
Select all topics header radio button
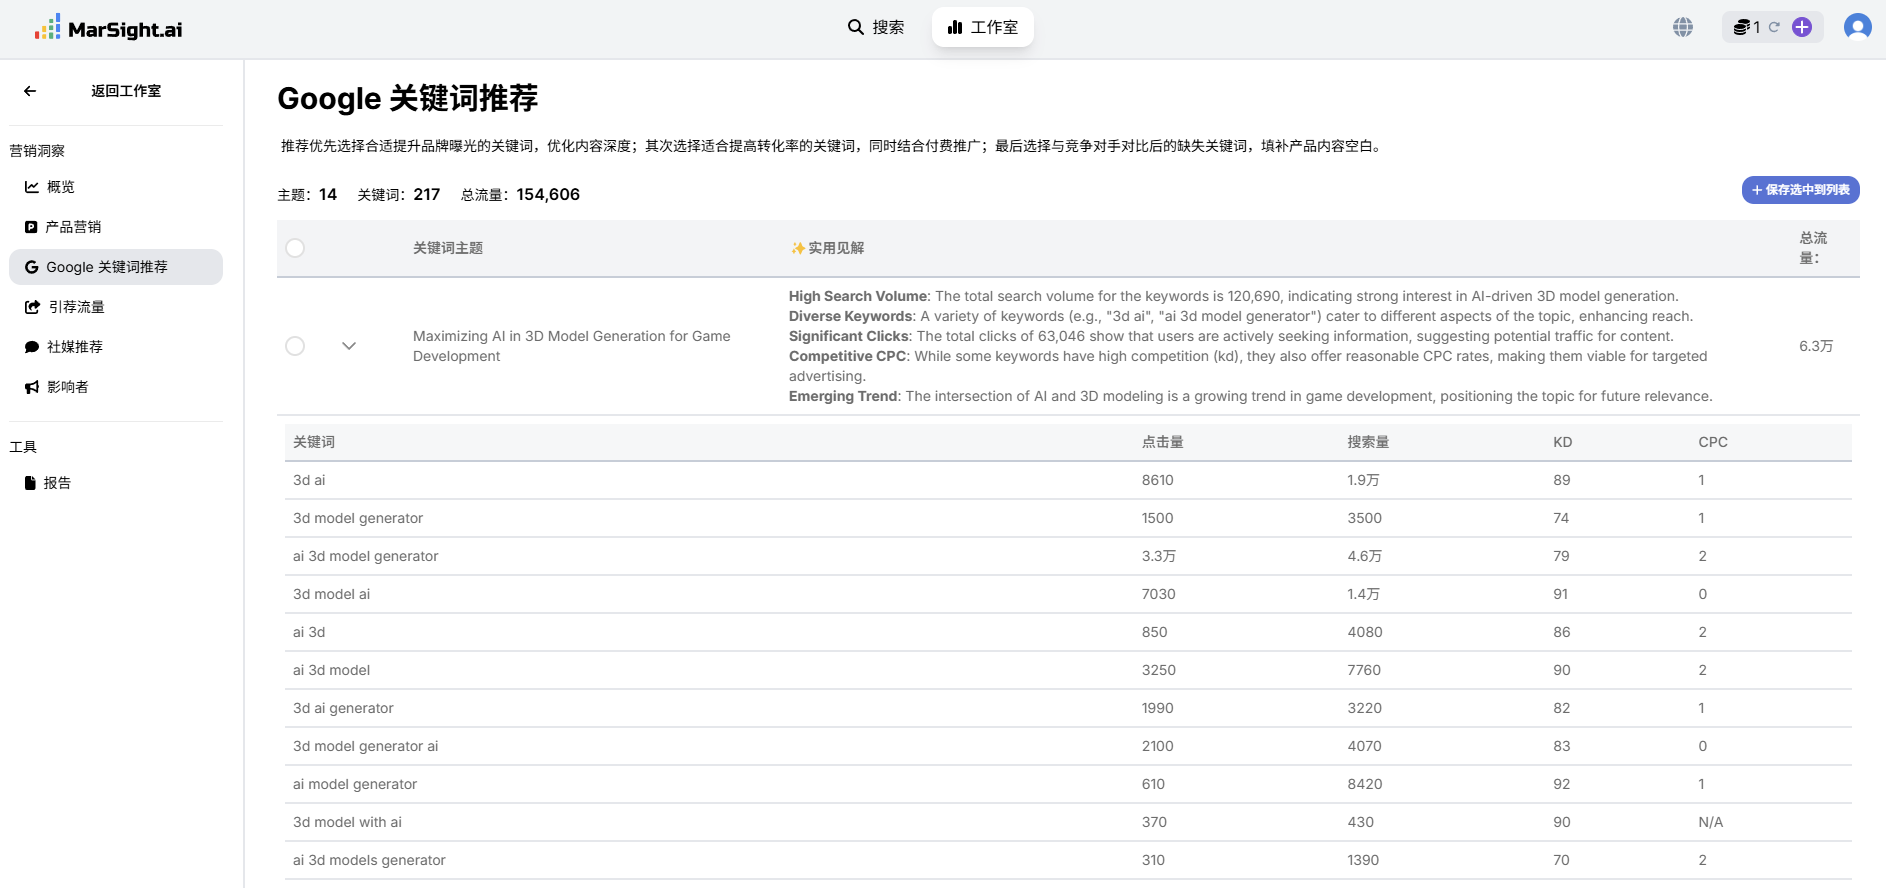pos(295,248)
